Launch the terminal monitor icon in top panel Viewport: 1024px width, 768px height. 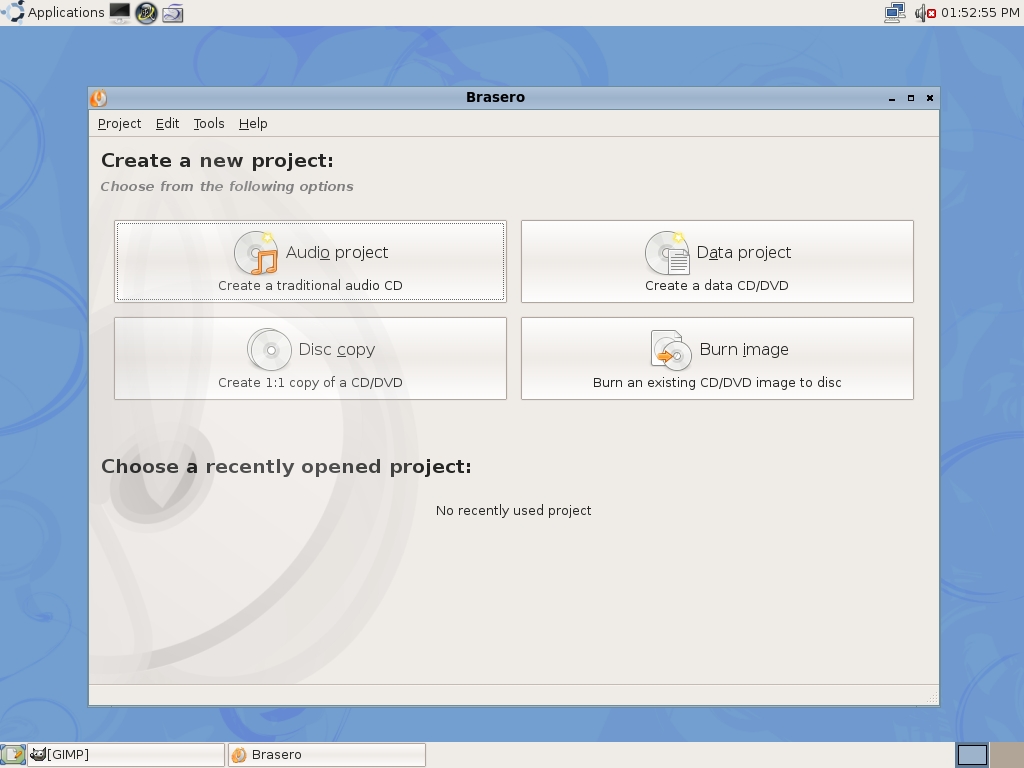pyautogui.click(x=120, y=12)
